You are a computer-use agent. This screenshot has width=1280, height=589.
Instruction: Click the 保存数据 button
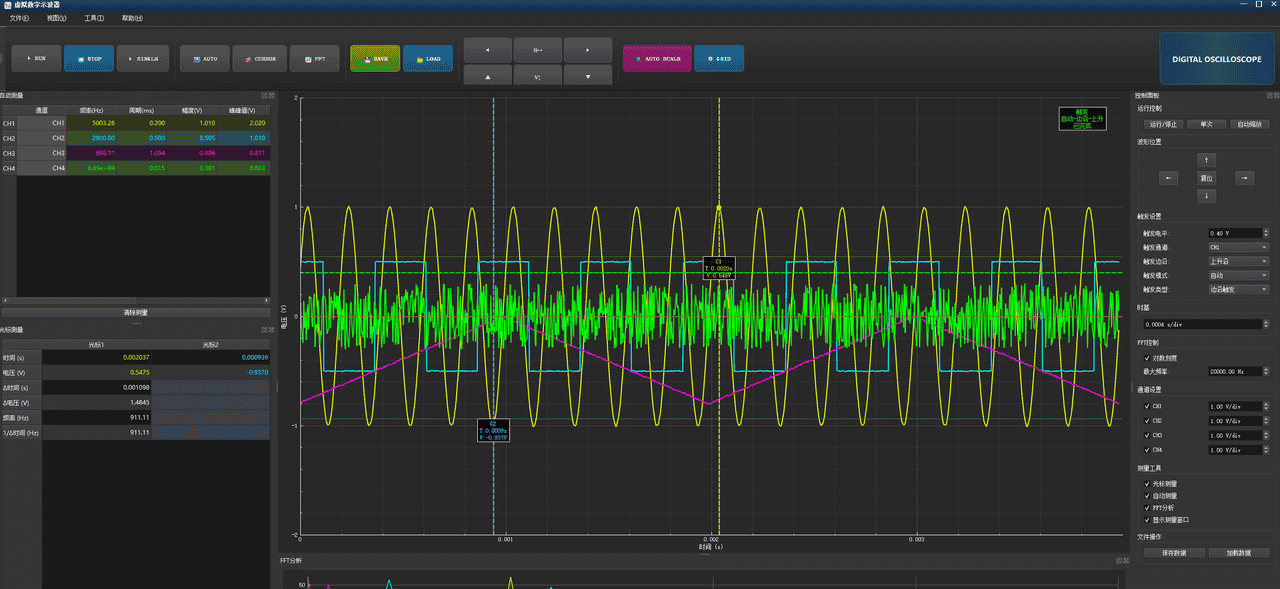click(x=1172, y=552)
